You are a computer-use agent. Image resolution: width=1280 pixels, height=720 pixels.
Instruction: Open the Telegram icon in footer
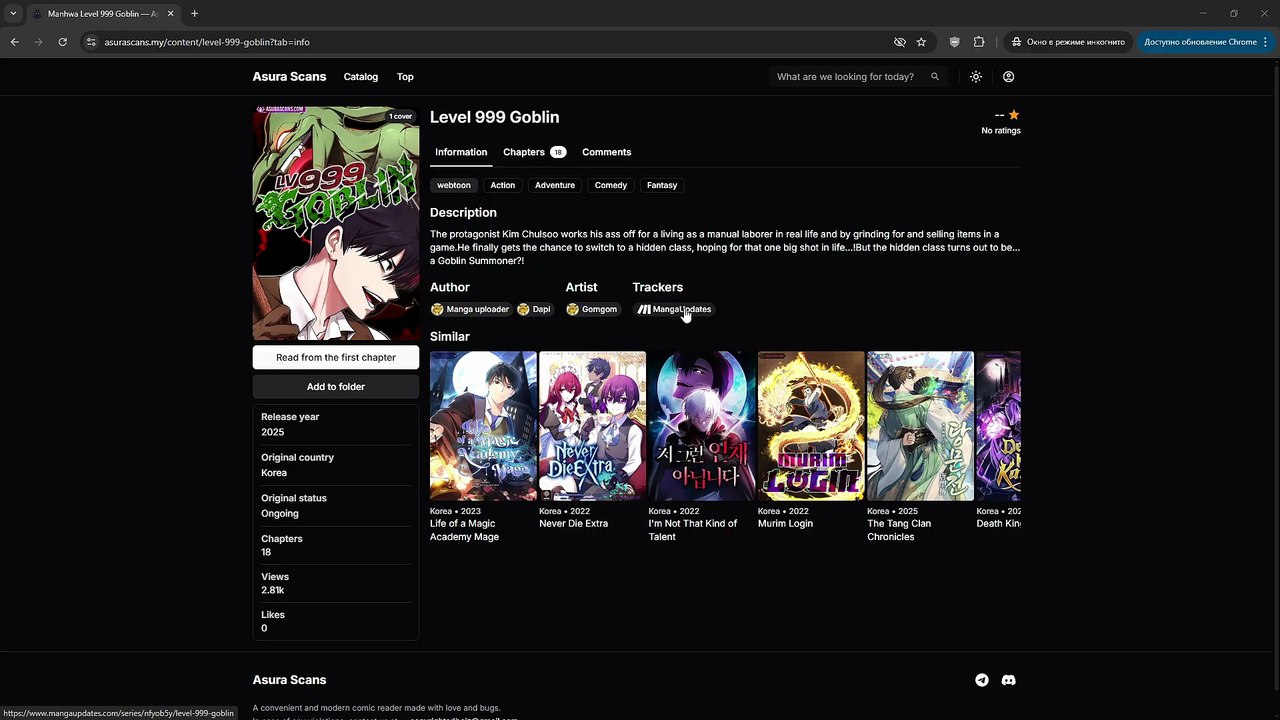pos(982,680)
